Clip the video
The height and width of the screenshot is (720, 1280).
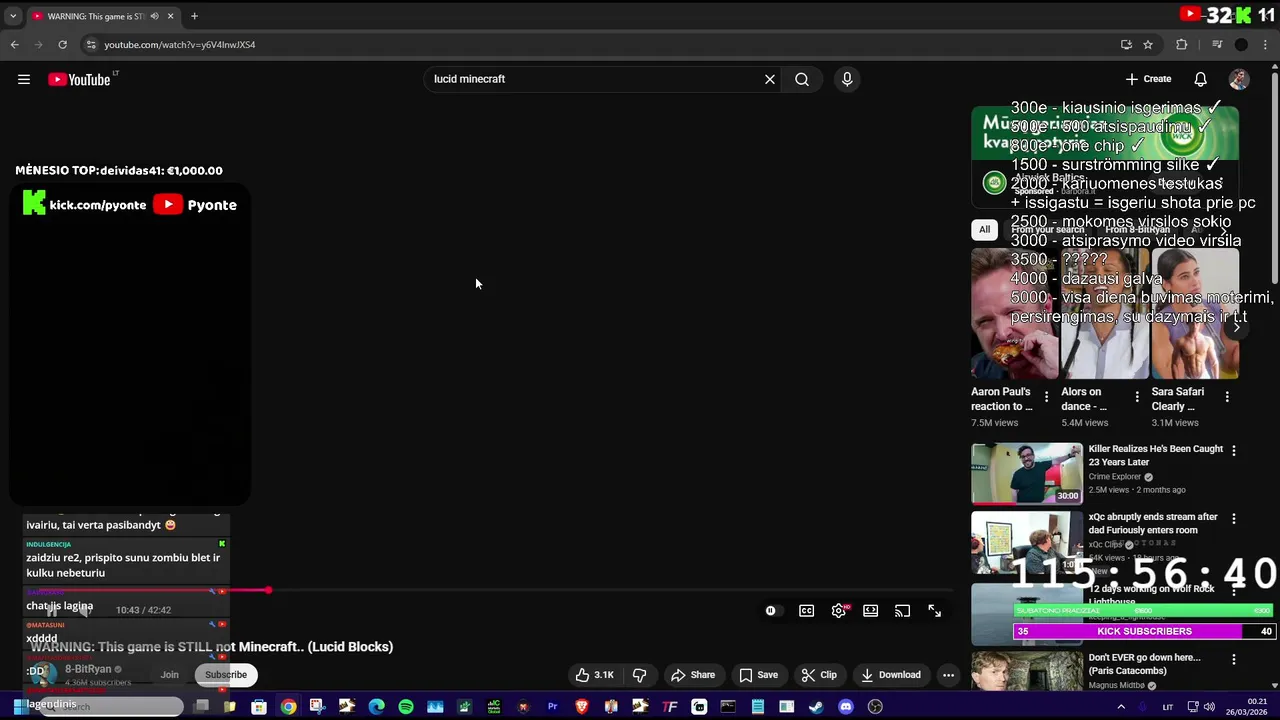click(x=819, y=675)
